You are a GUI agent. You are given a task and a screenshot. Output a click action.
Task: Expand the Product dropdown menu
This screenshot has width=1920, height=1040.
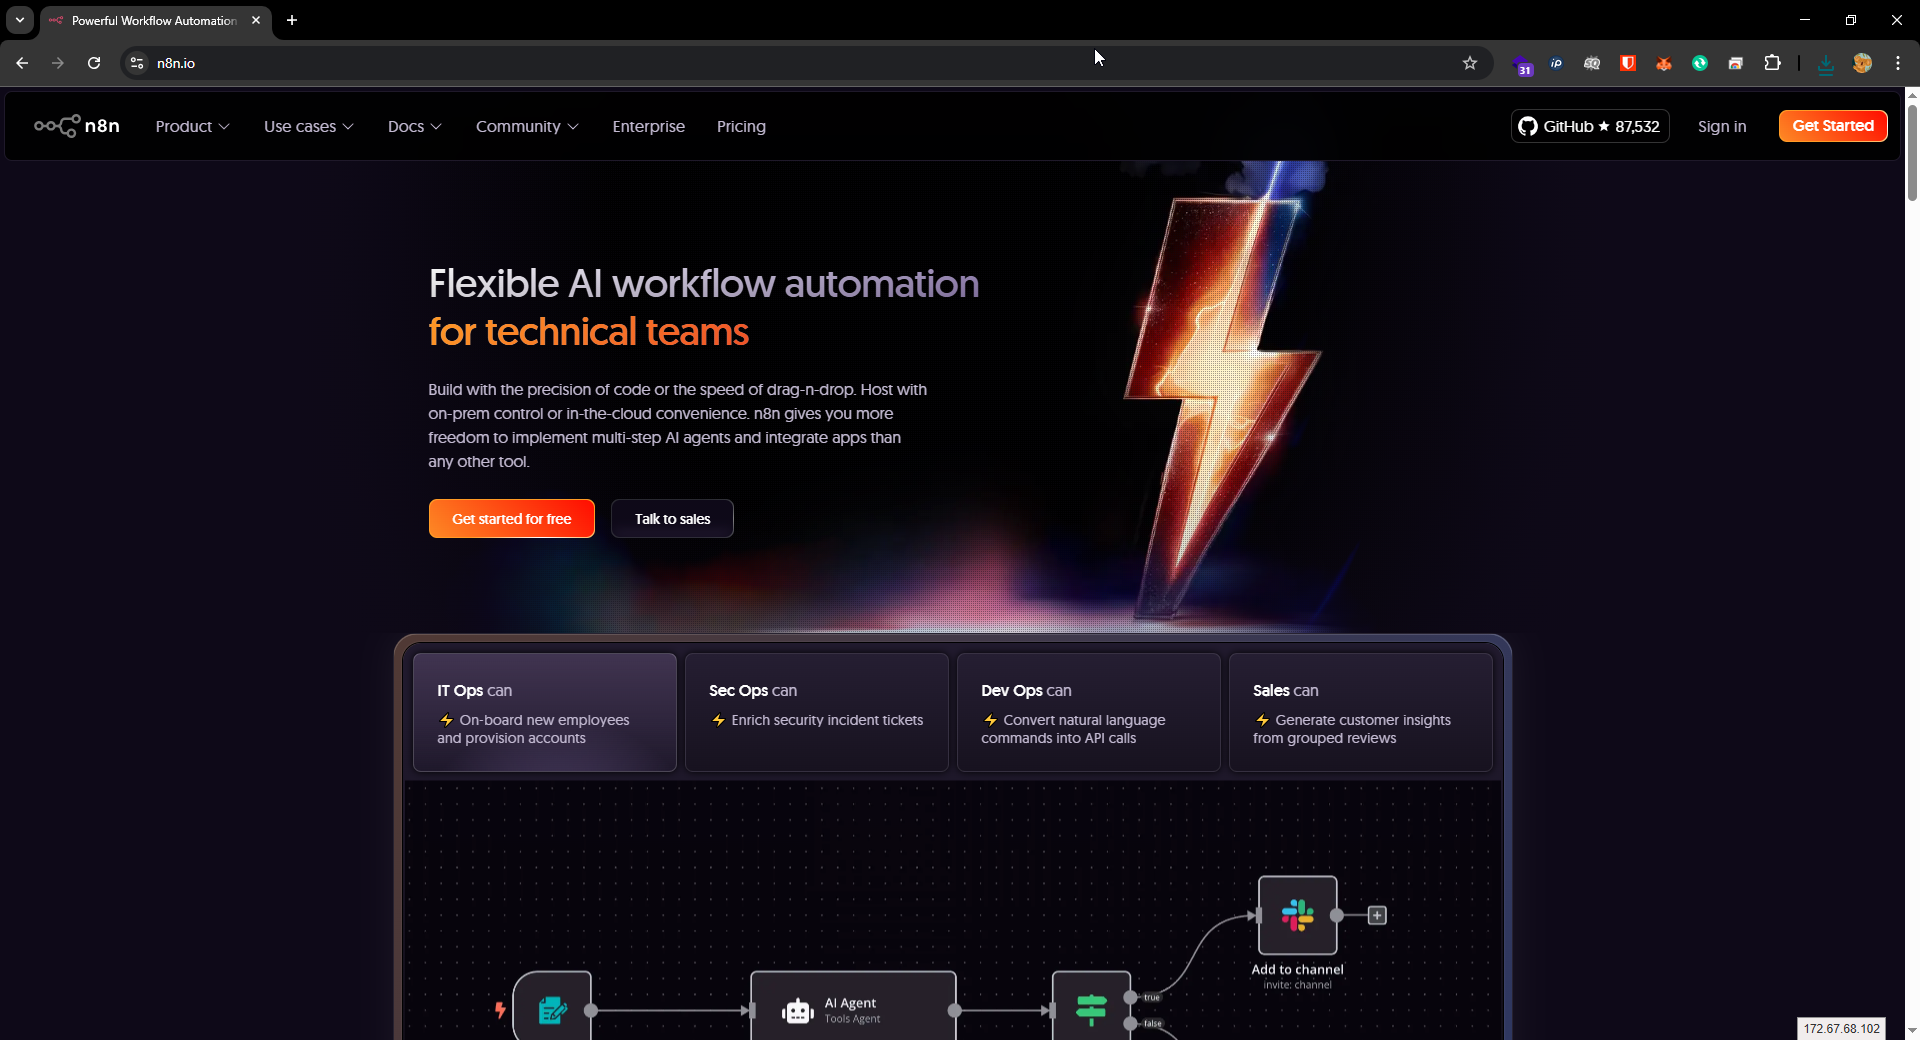click(192, 126)
